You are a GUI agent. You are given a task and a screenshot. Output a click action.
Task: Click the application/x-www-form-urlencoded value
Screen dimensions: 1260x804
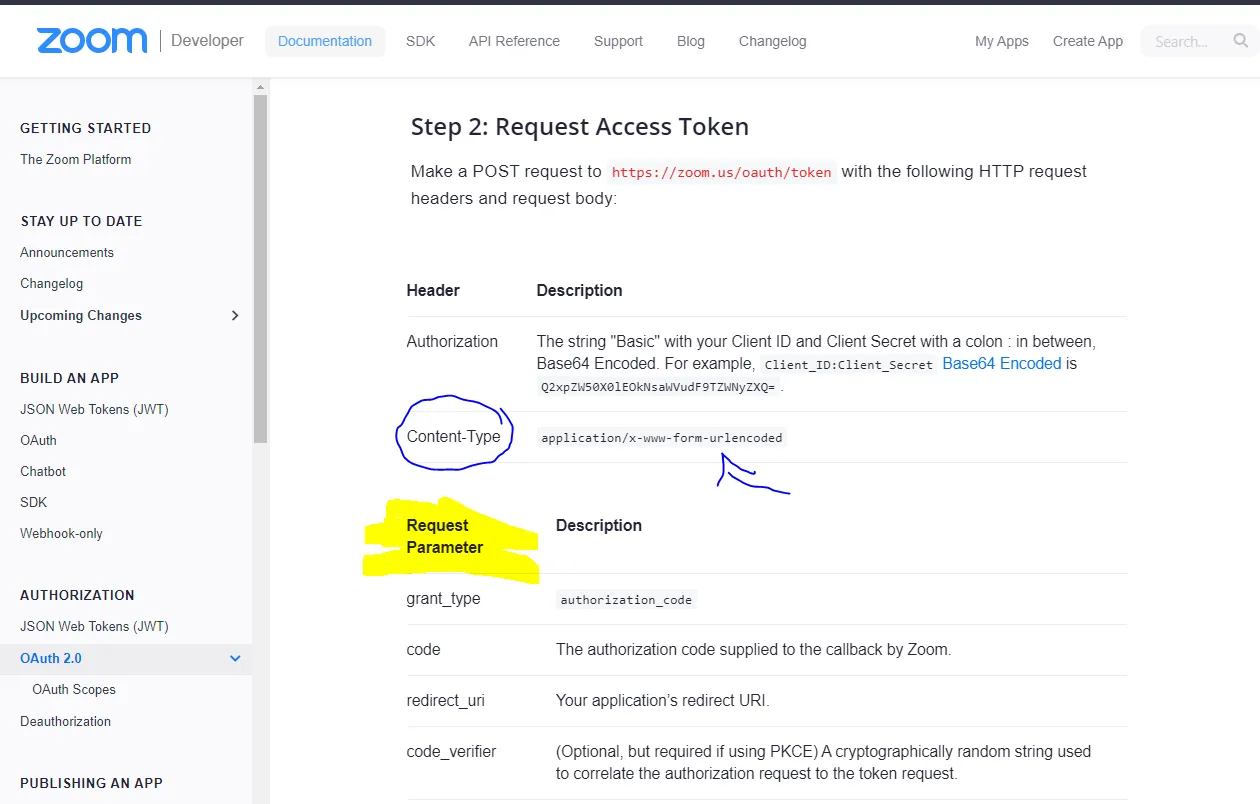click(x=662, y=437)
